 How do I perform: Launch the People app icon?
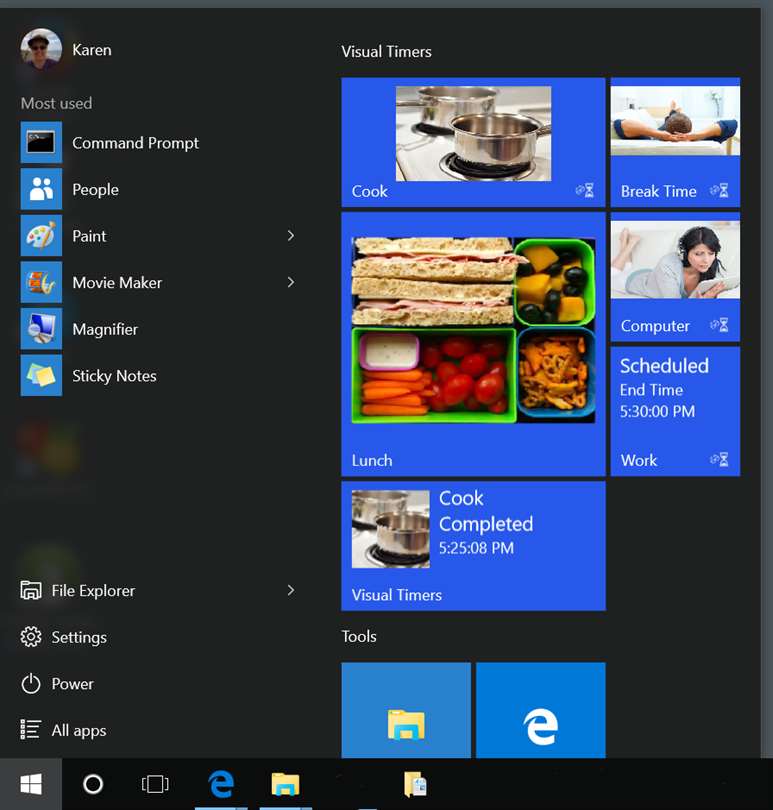point(41,189)
